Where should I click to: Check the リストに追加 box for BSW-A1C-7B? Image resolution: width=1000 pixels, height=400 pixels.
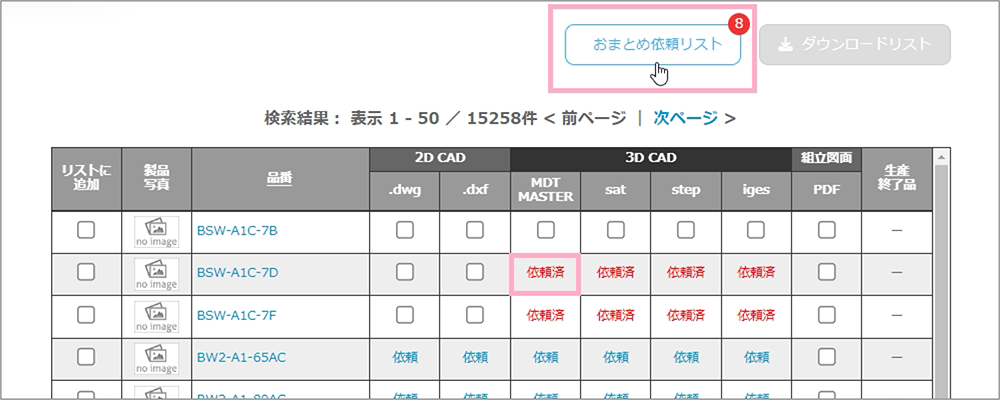[x=86, y=231]
